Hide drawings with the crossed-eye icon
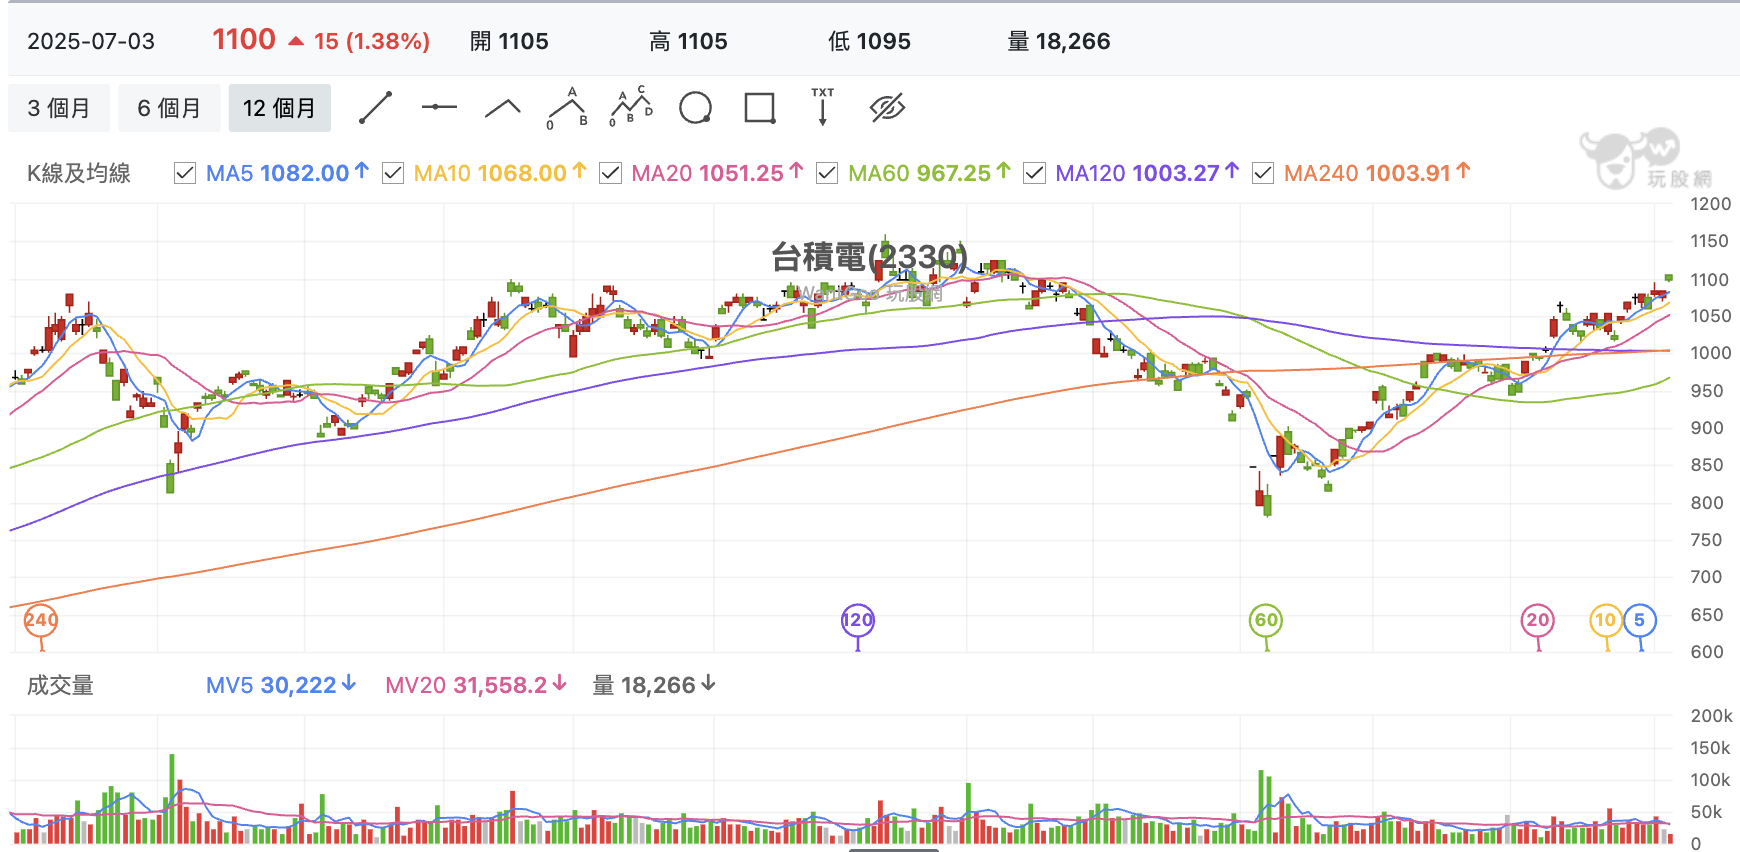Image resolution: width=1740 pixels, height=852 pixels. [x=887, y=108]
